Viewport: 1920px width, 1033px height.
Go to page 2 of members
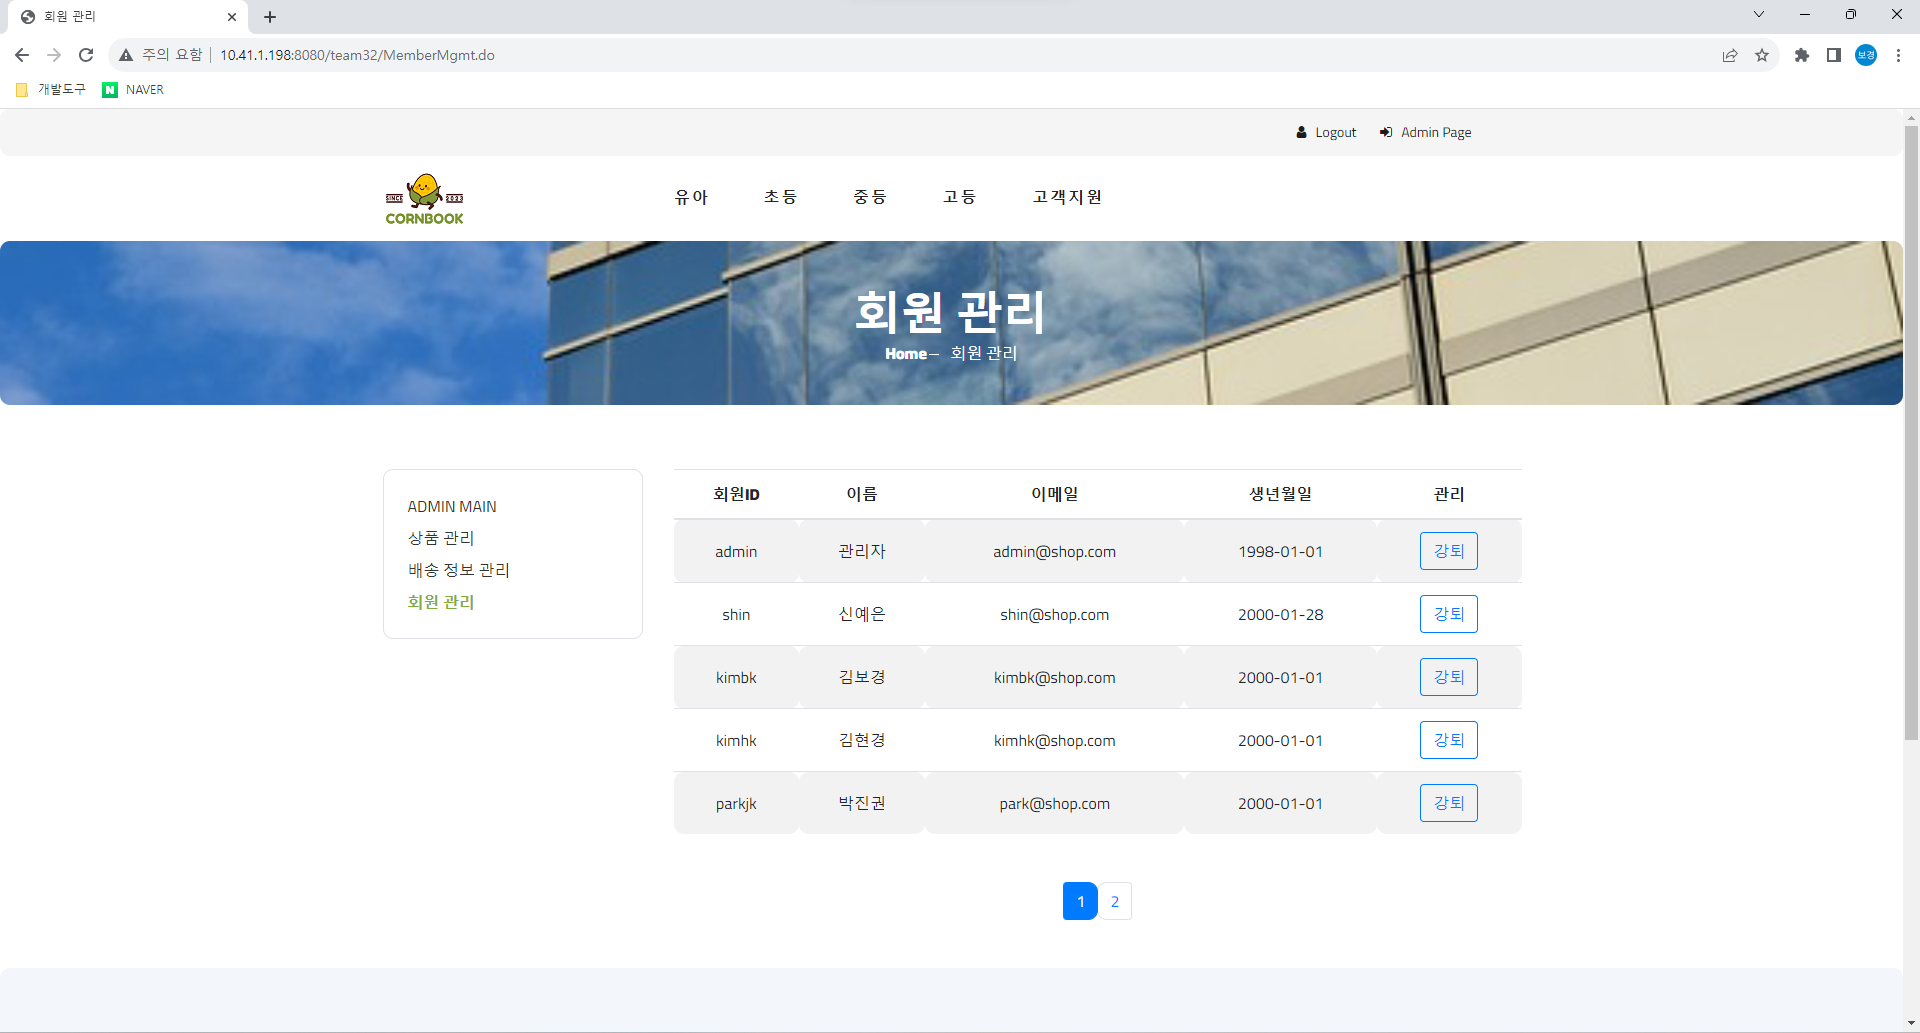pyautogui.click(x=1114, y=900)
